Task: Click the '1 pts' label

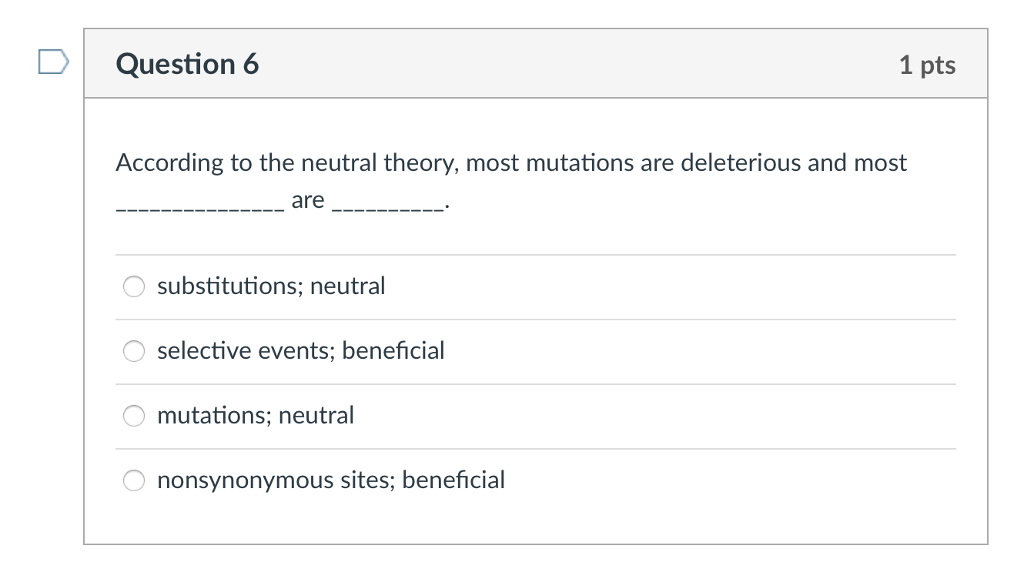Action: click(928, 64)
